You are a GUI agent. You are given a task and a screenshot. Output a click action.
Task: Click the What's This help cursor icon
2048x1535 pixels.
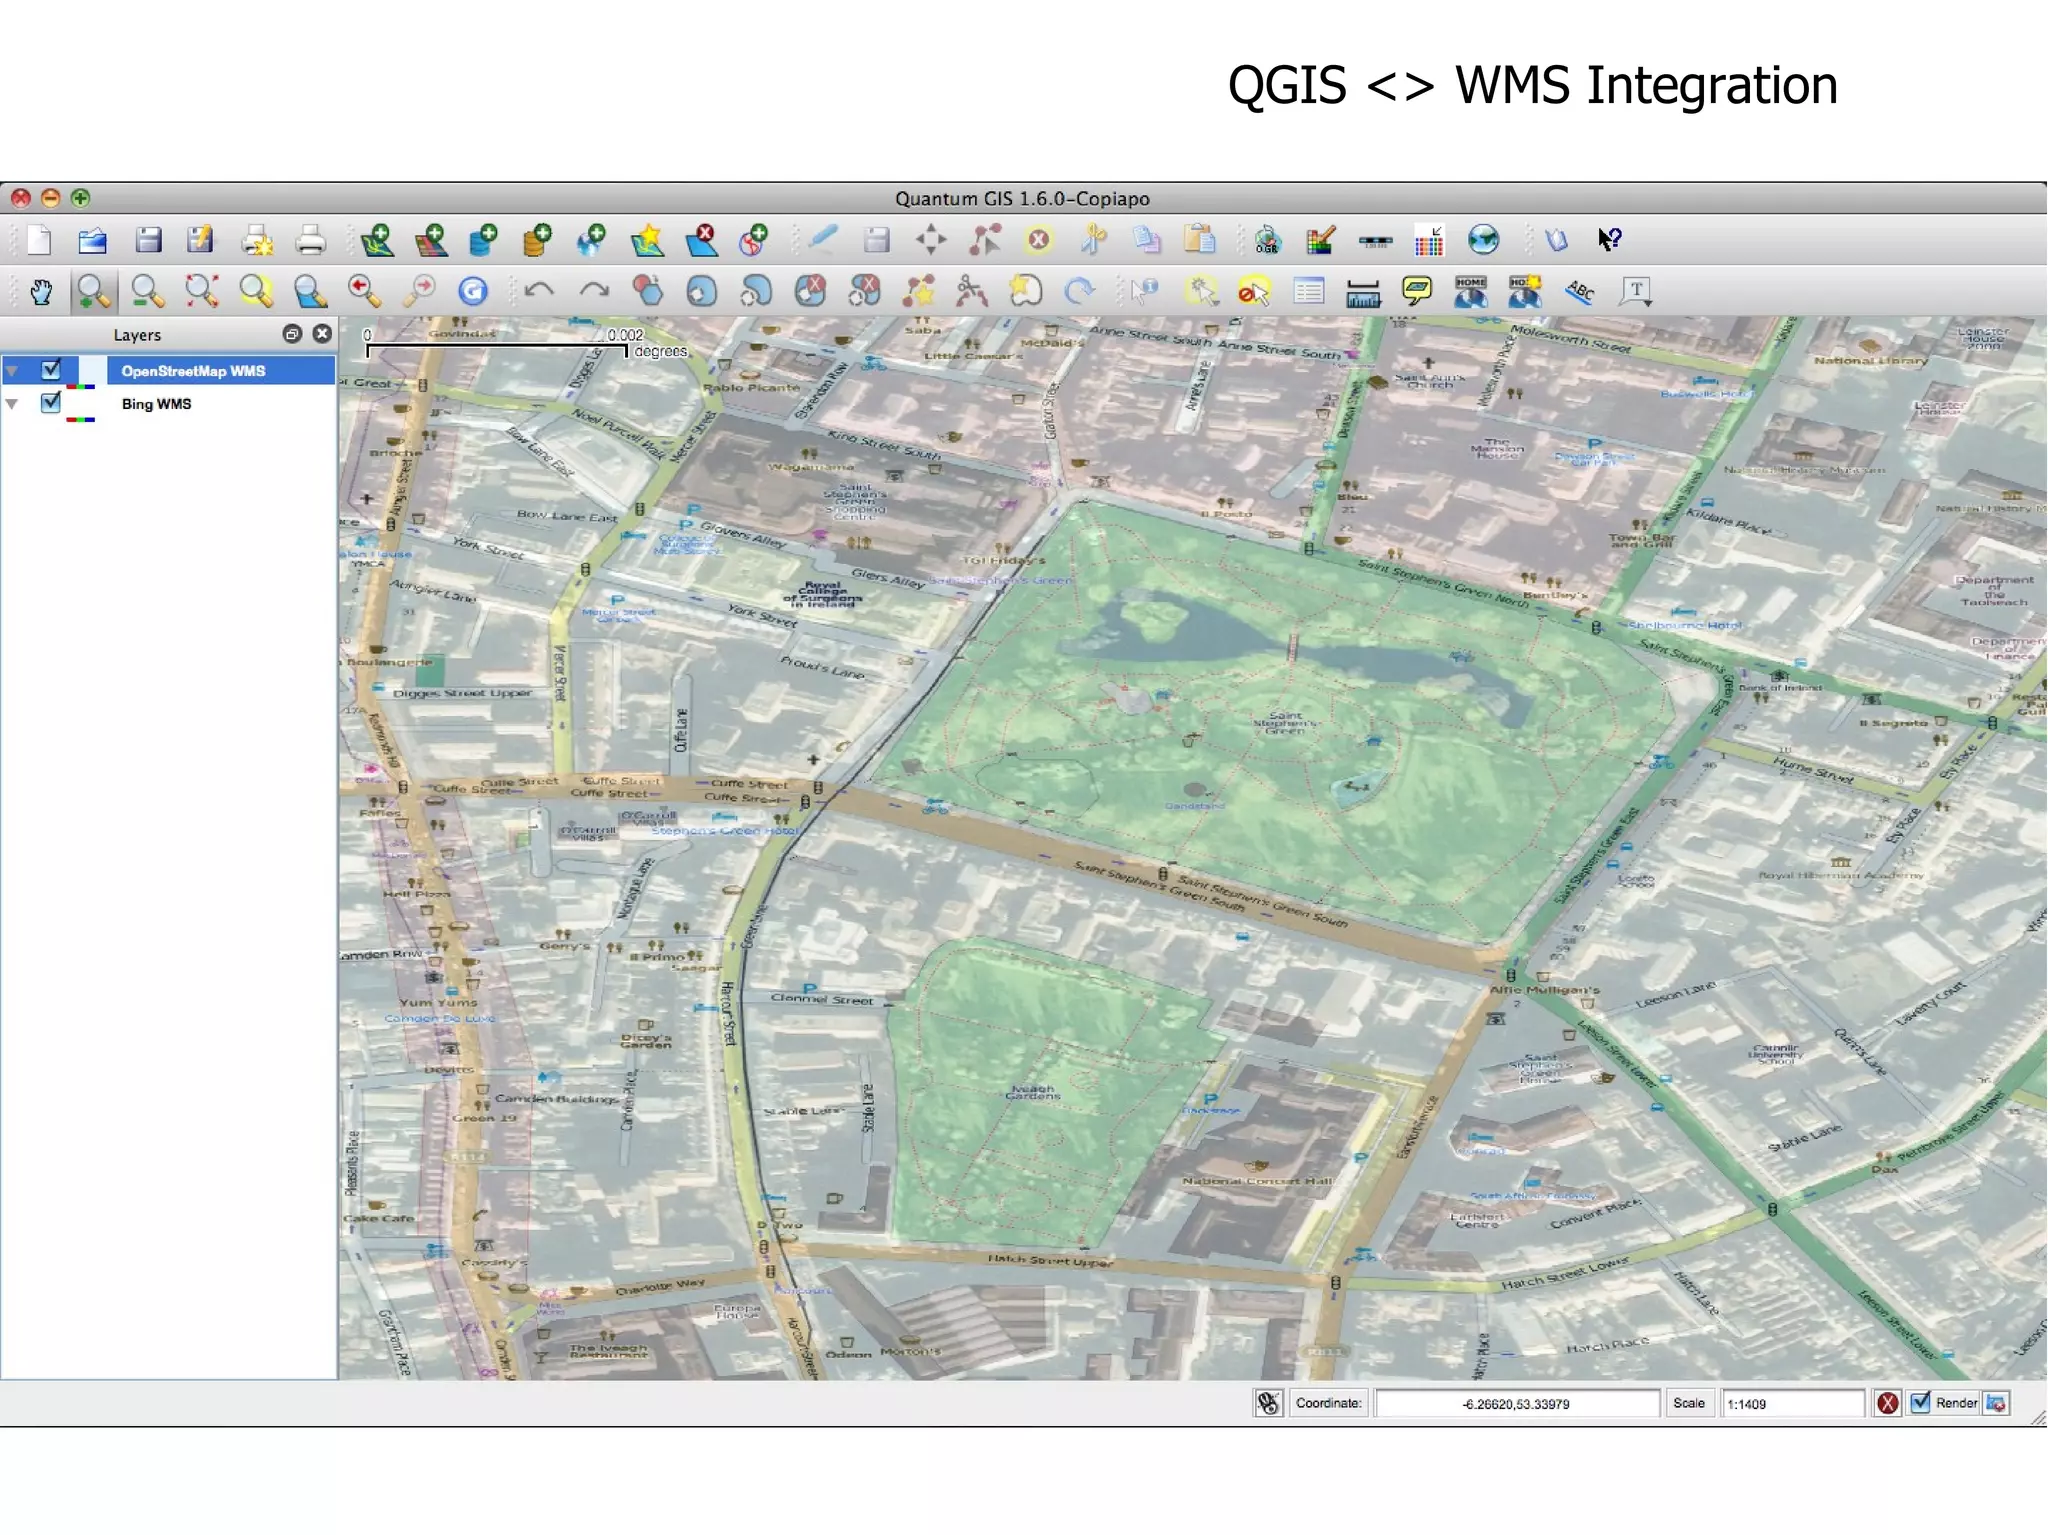[1609, 240]
